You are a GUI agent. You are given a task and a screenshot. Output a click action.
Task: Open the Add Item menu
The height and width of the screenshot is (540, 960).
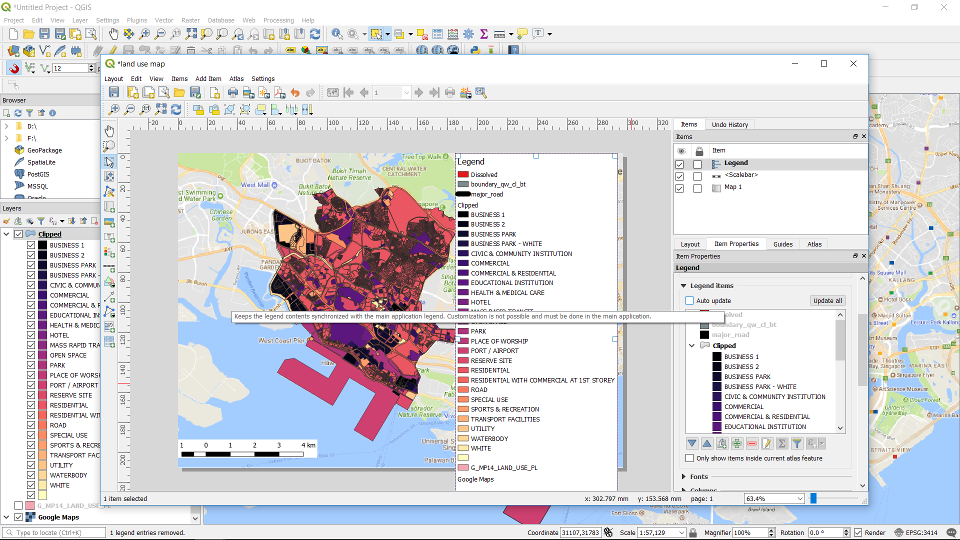tap(208, 79)
